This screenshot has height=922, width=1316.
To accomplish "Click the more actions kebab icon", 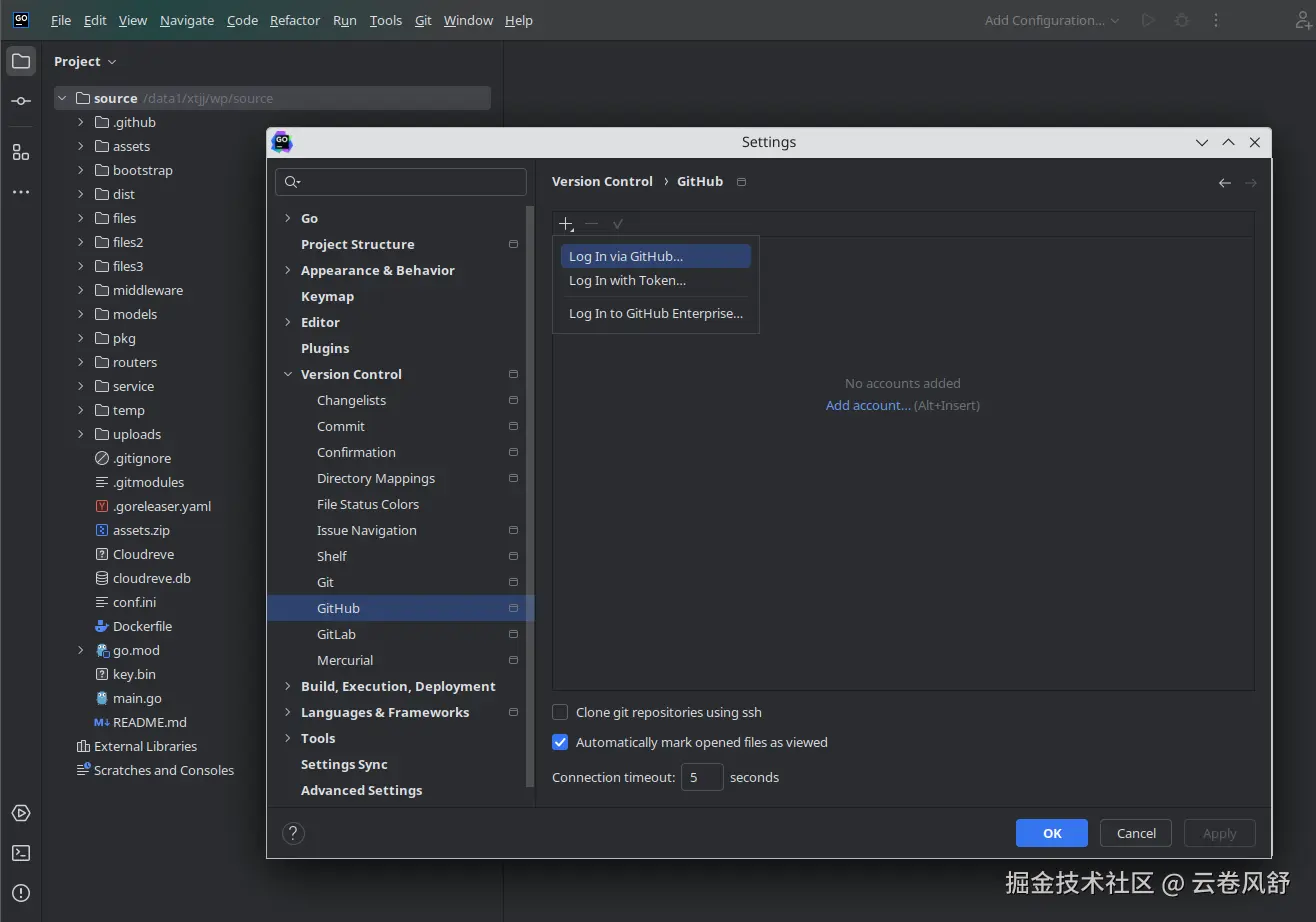I will pyautogui.click(x=1216, y=20).
